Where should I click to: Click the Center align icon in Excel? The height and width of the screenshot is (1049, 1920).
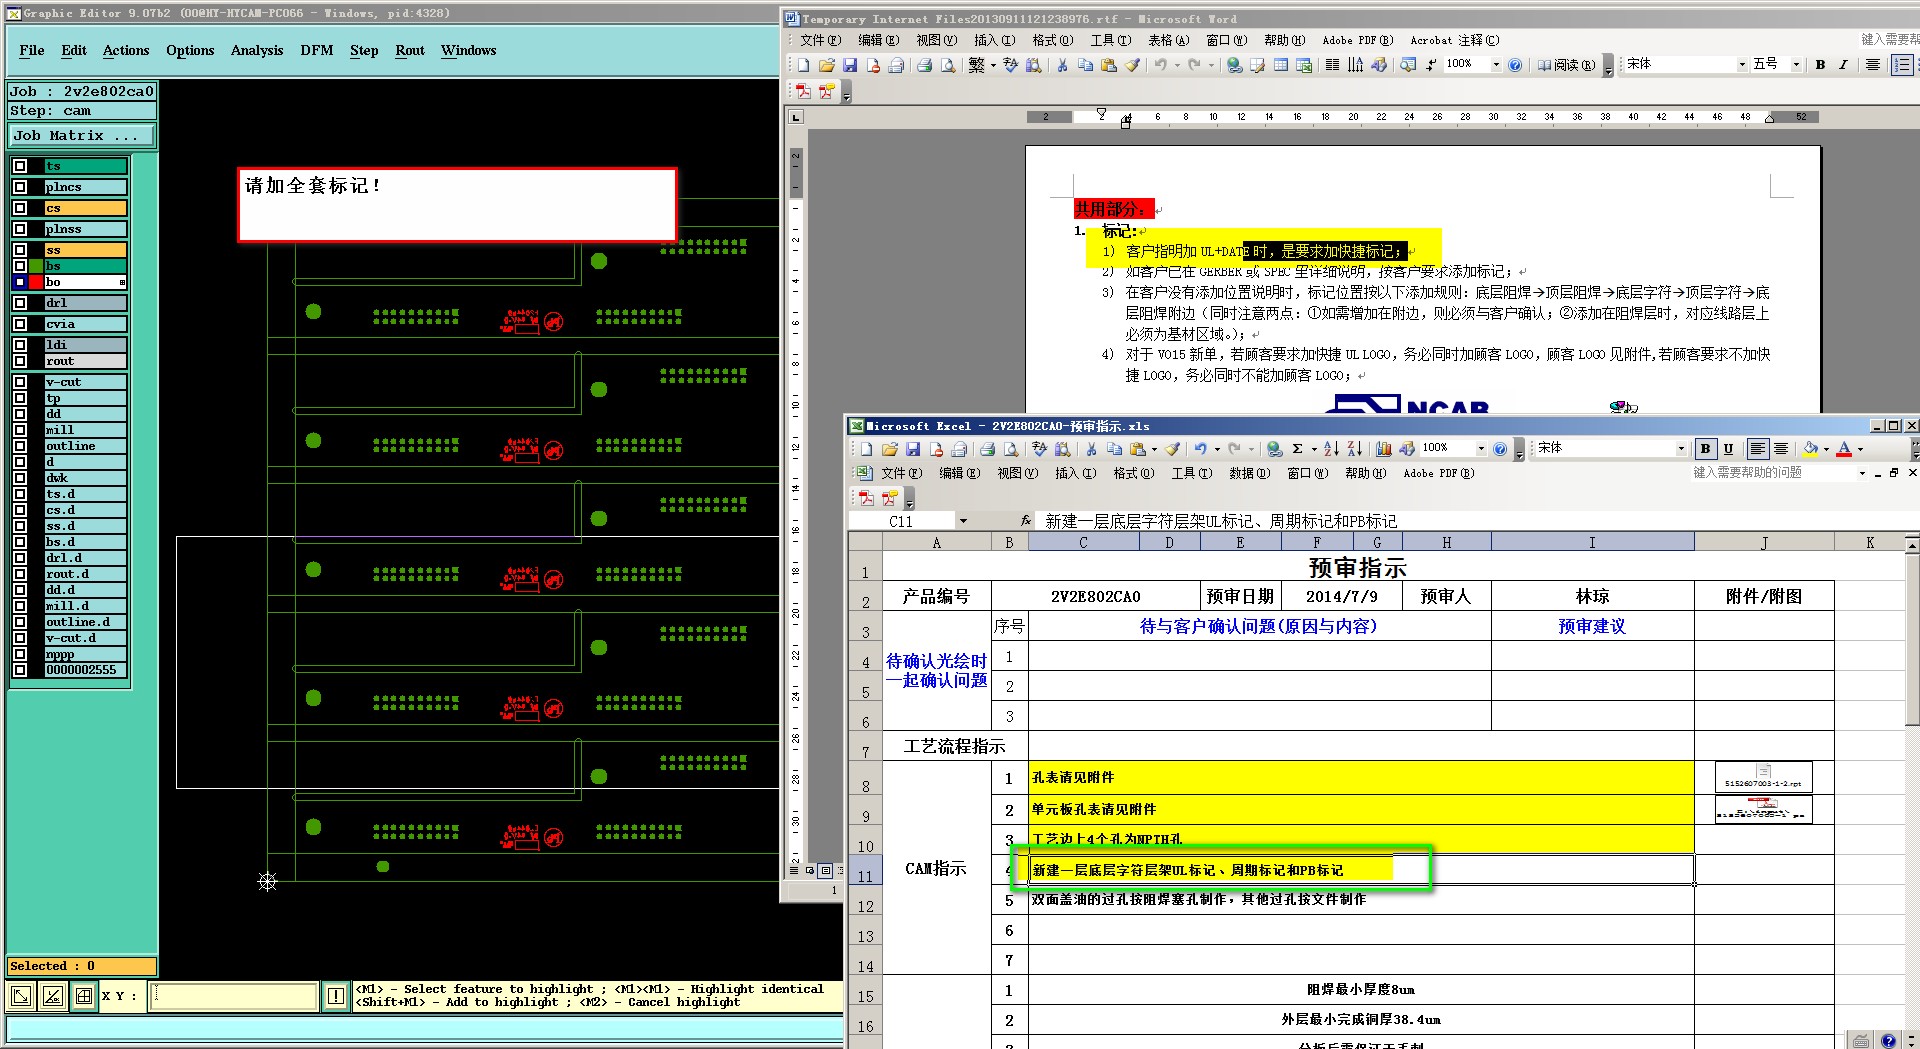1781,449
